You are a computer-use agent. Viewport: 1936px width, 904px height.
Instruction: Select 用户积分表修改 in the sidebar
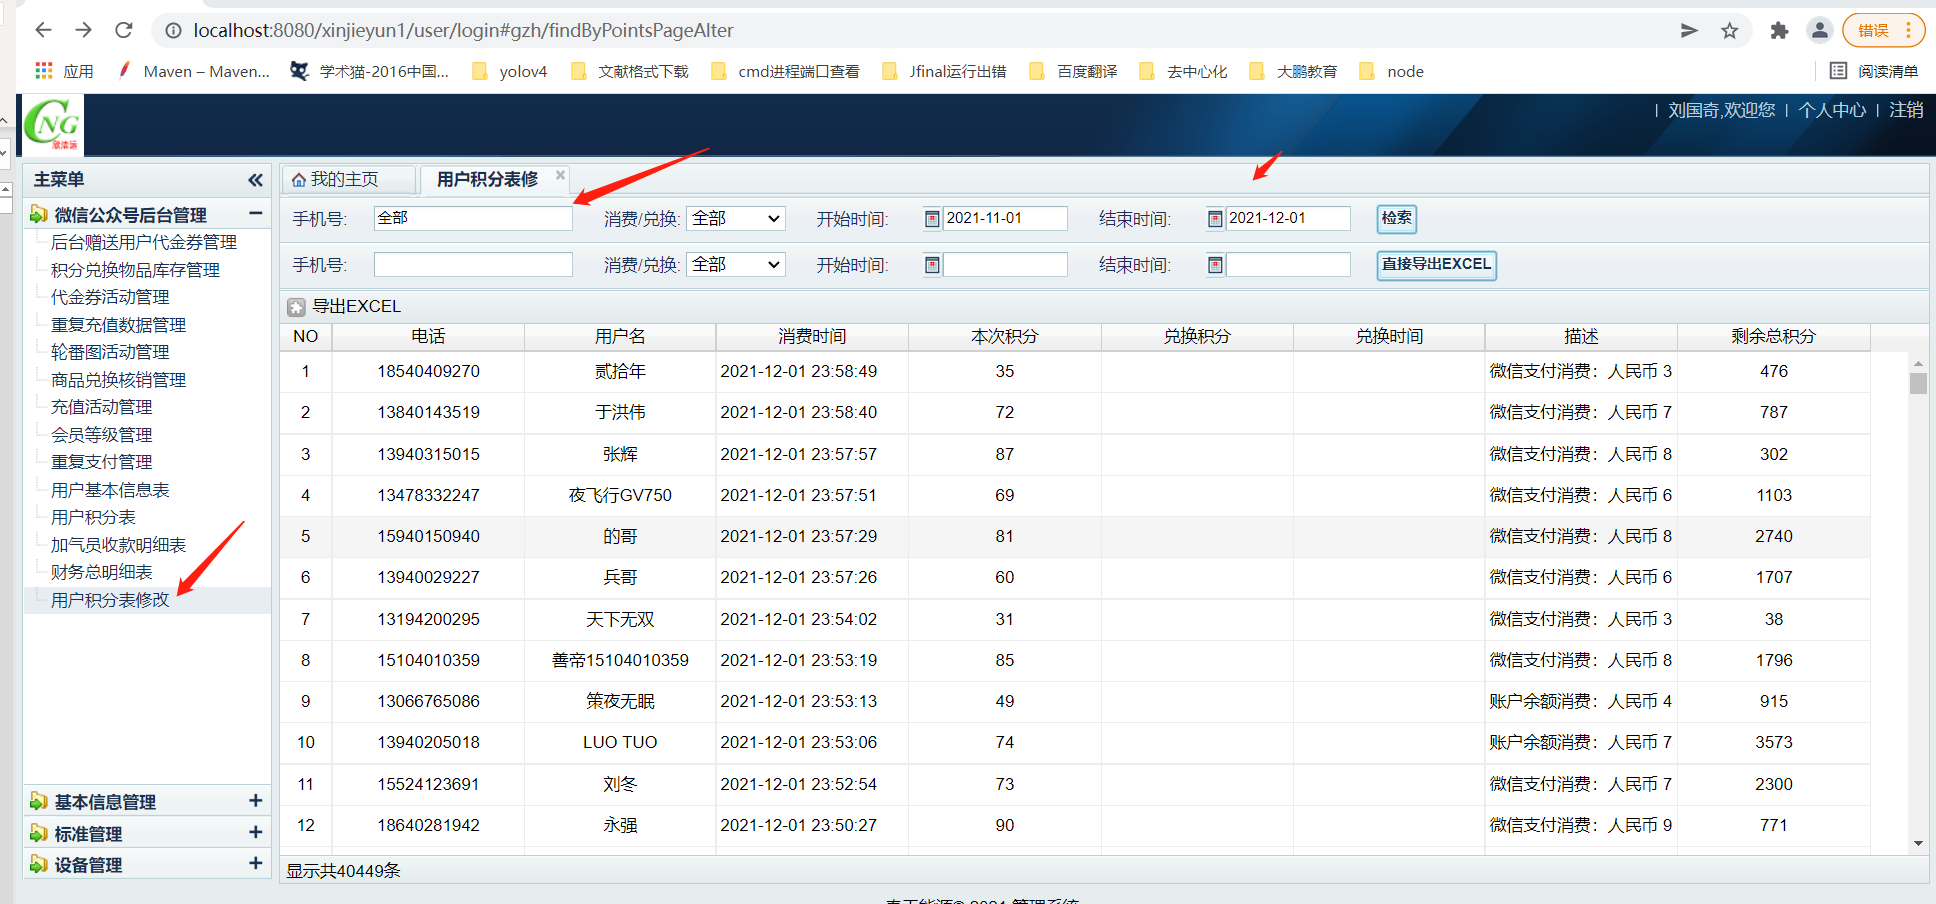(110, 600)
